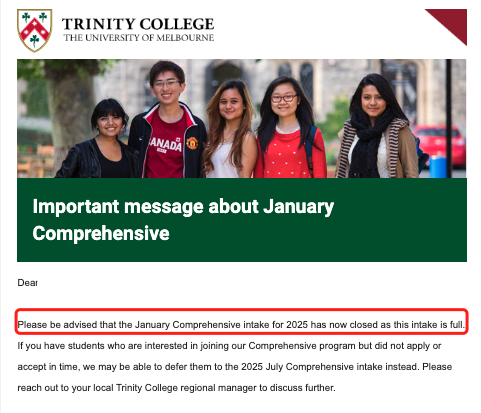Viewport: 481px width, 413px height.
Task: Click the maroon triangle corner graphic
Action: click(452, 23)
